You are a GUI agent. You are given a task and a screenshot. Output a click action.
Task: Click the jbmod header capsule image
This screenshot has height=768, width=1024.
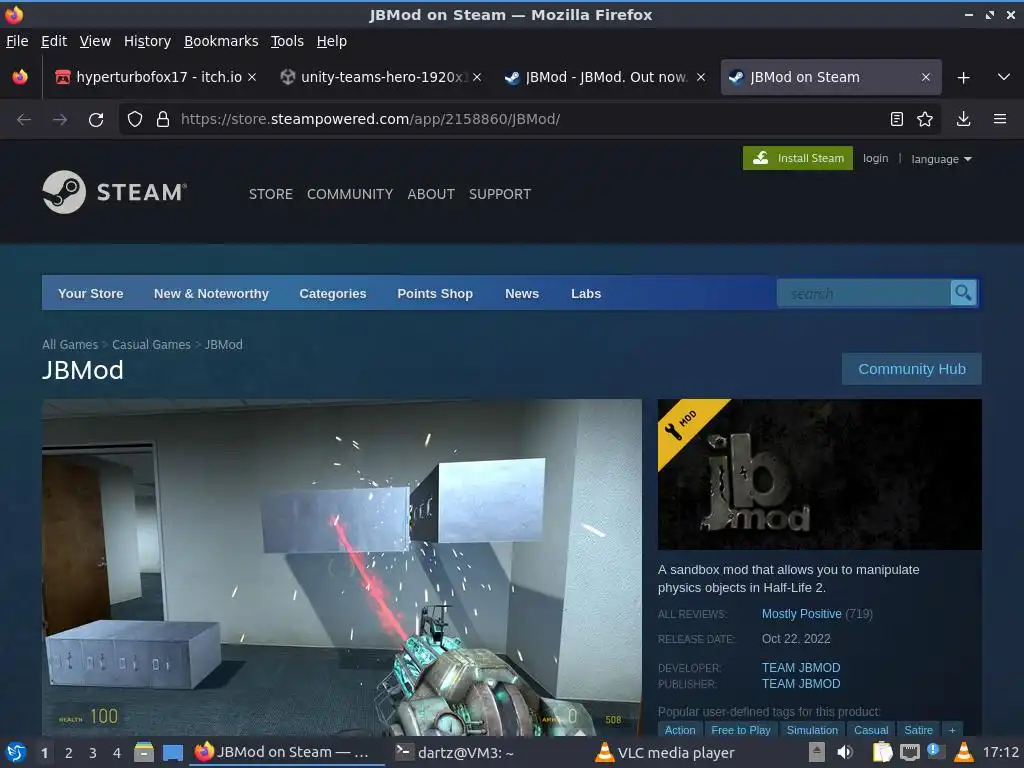tap(820, 474)
